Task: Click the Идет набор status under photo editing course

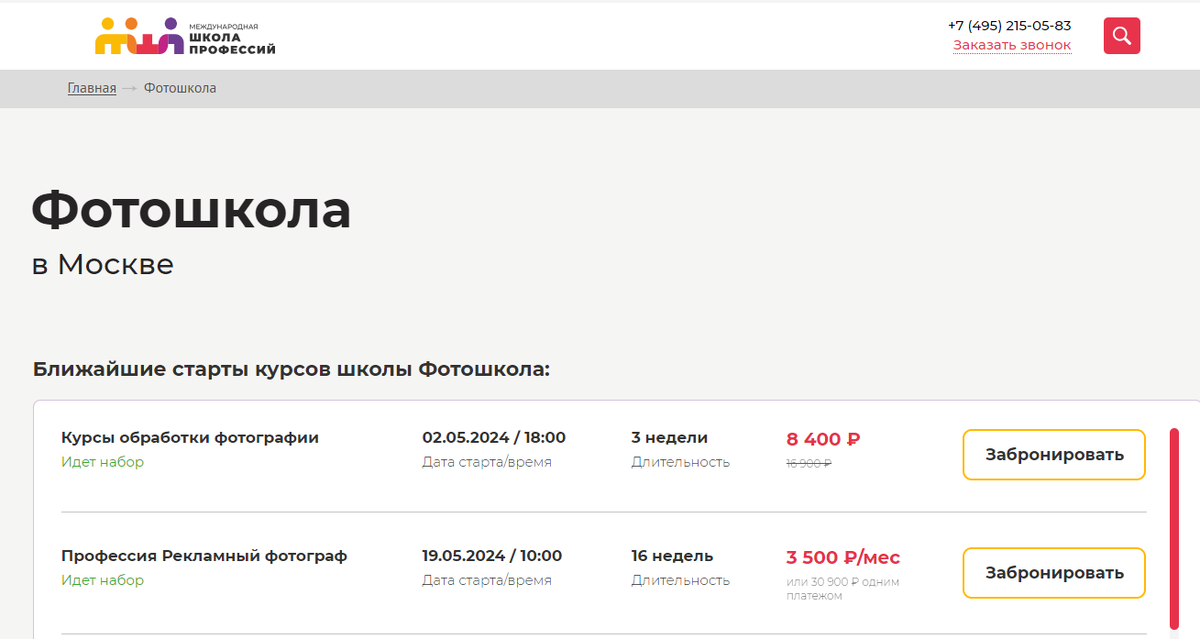Action: [x=104, y=462]
